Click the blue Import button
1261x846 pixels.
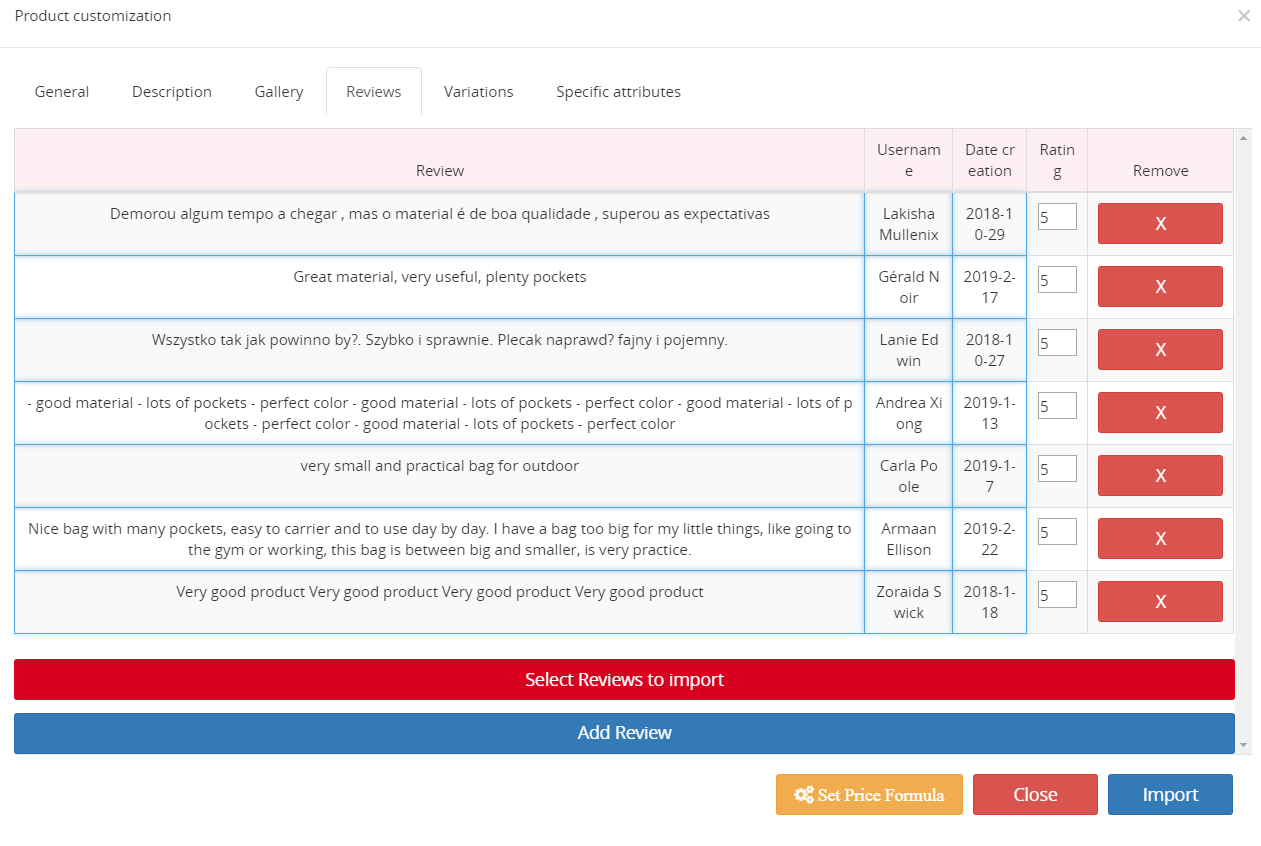(1170, 795)
